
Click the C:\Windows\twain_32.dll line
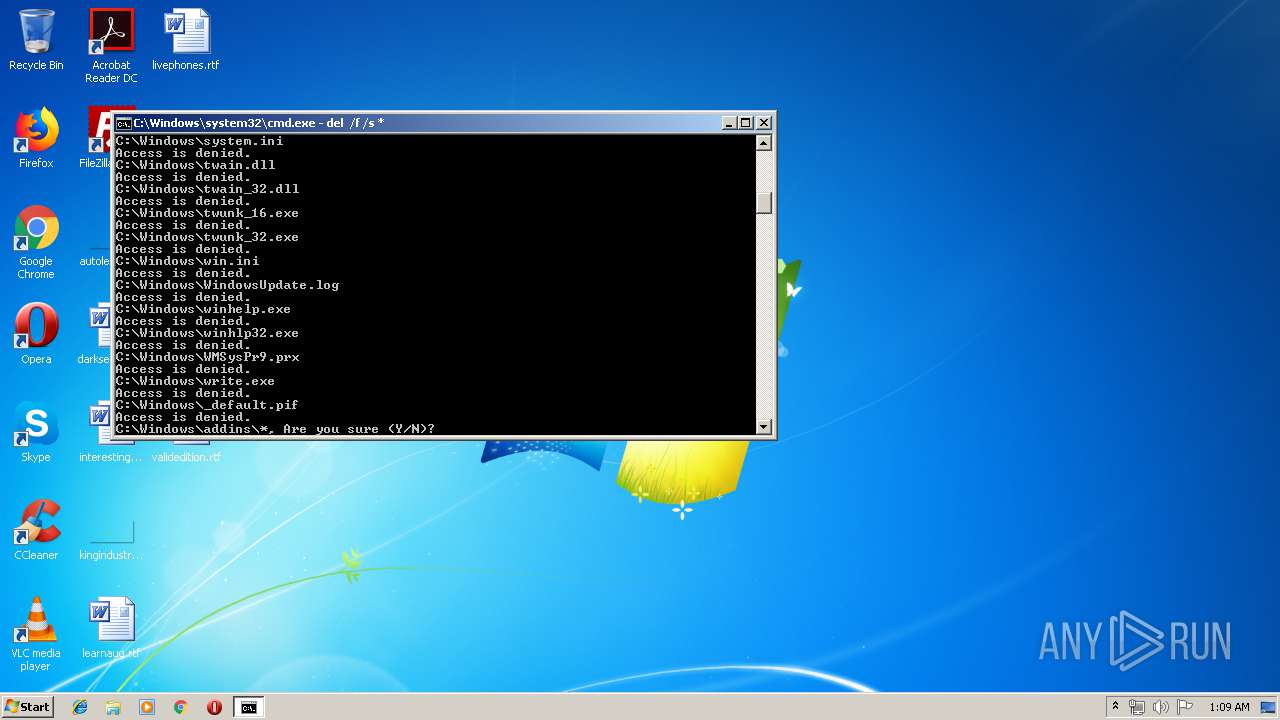207,189
